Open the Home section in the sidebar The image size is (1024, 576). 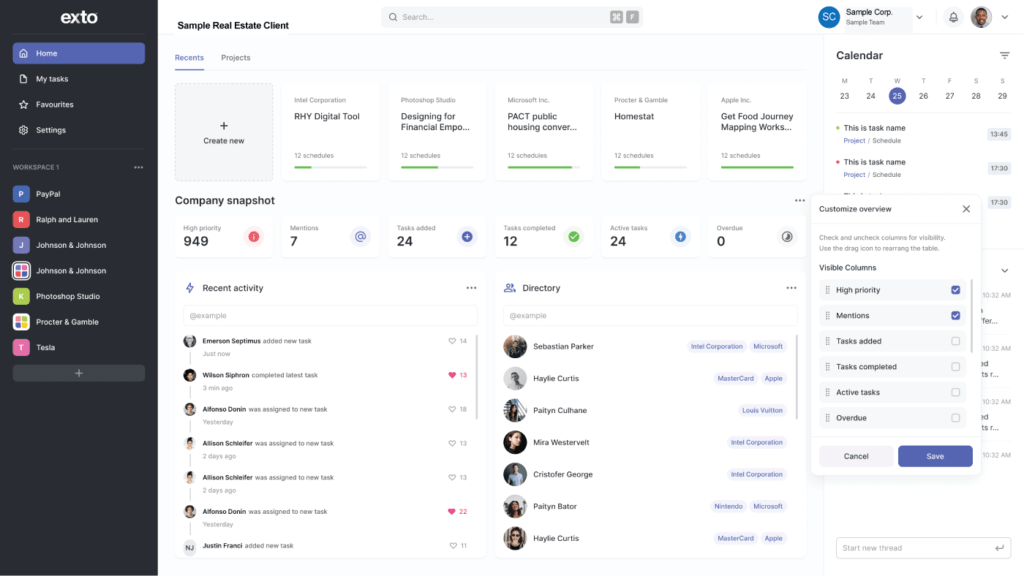click(x=45, y=52)
